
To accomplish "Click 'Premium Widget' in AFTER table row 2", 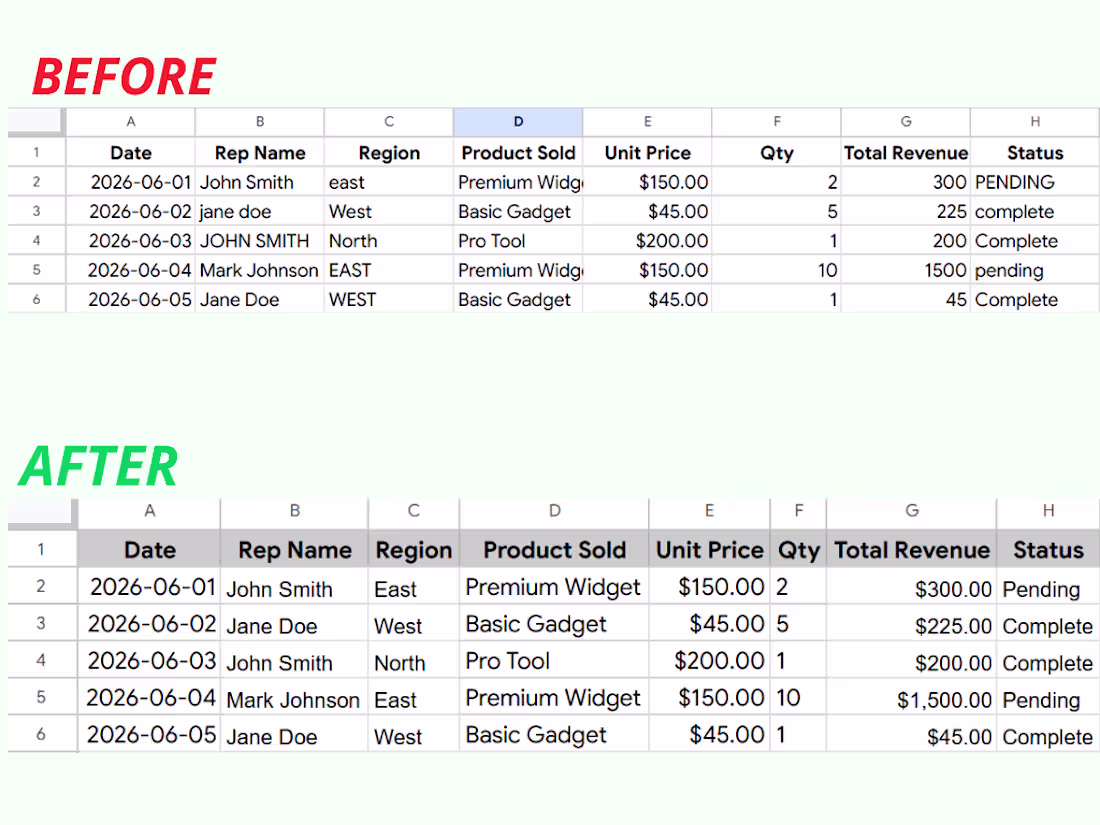I will pos(554,587).
